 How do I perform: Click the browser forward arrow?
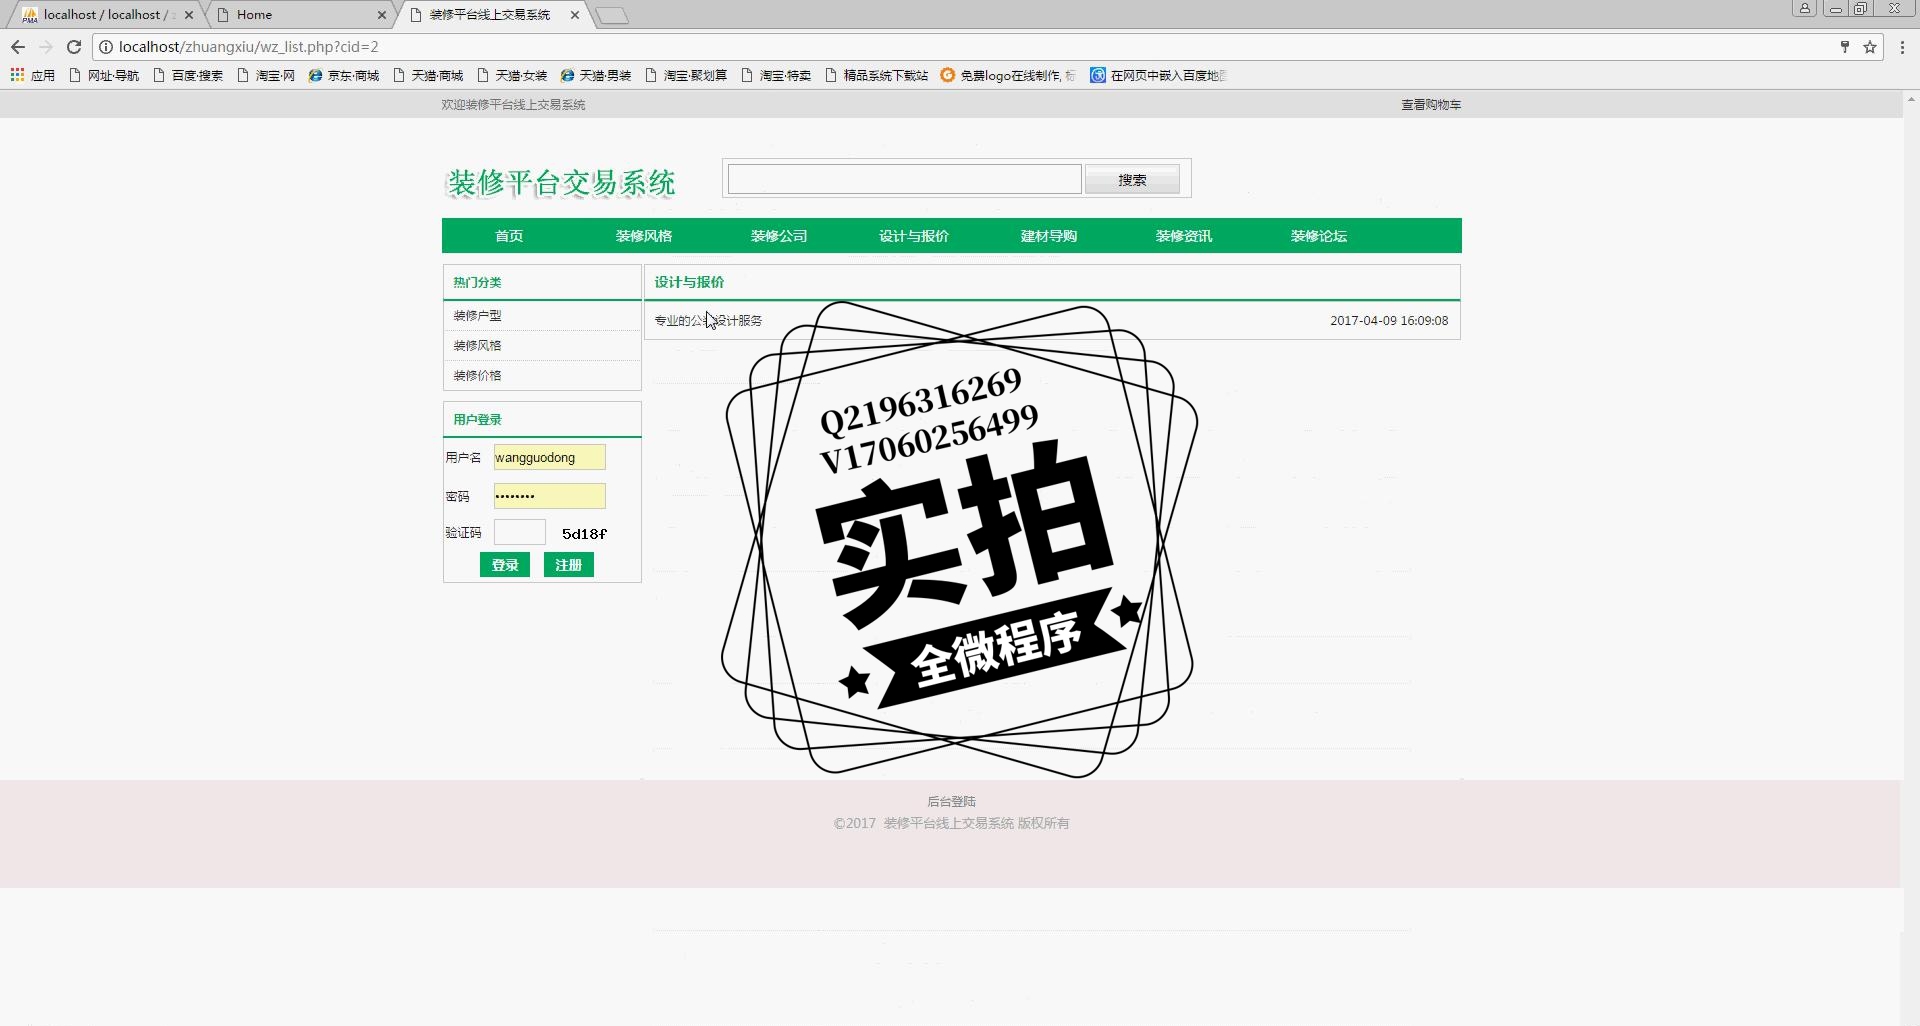45,47
